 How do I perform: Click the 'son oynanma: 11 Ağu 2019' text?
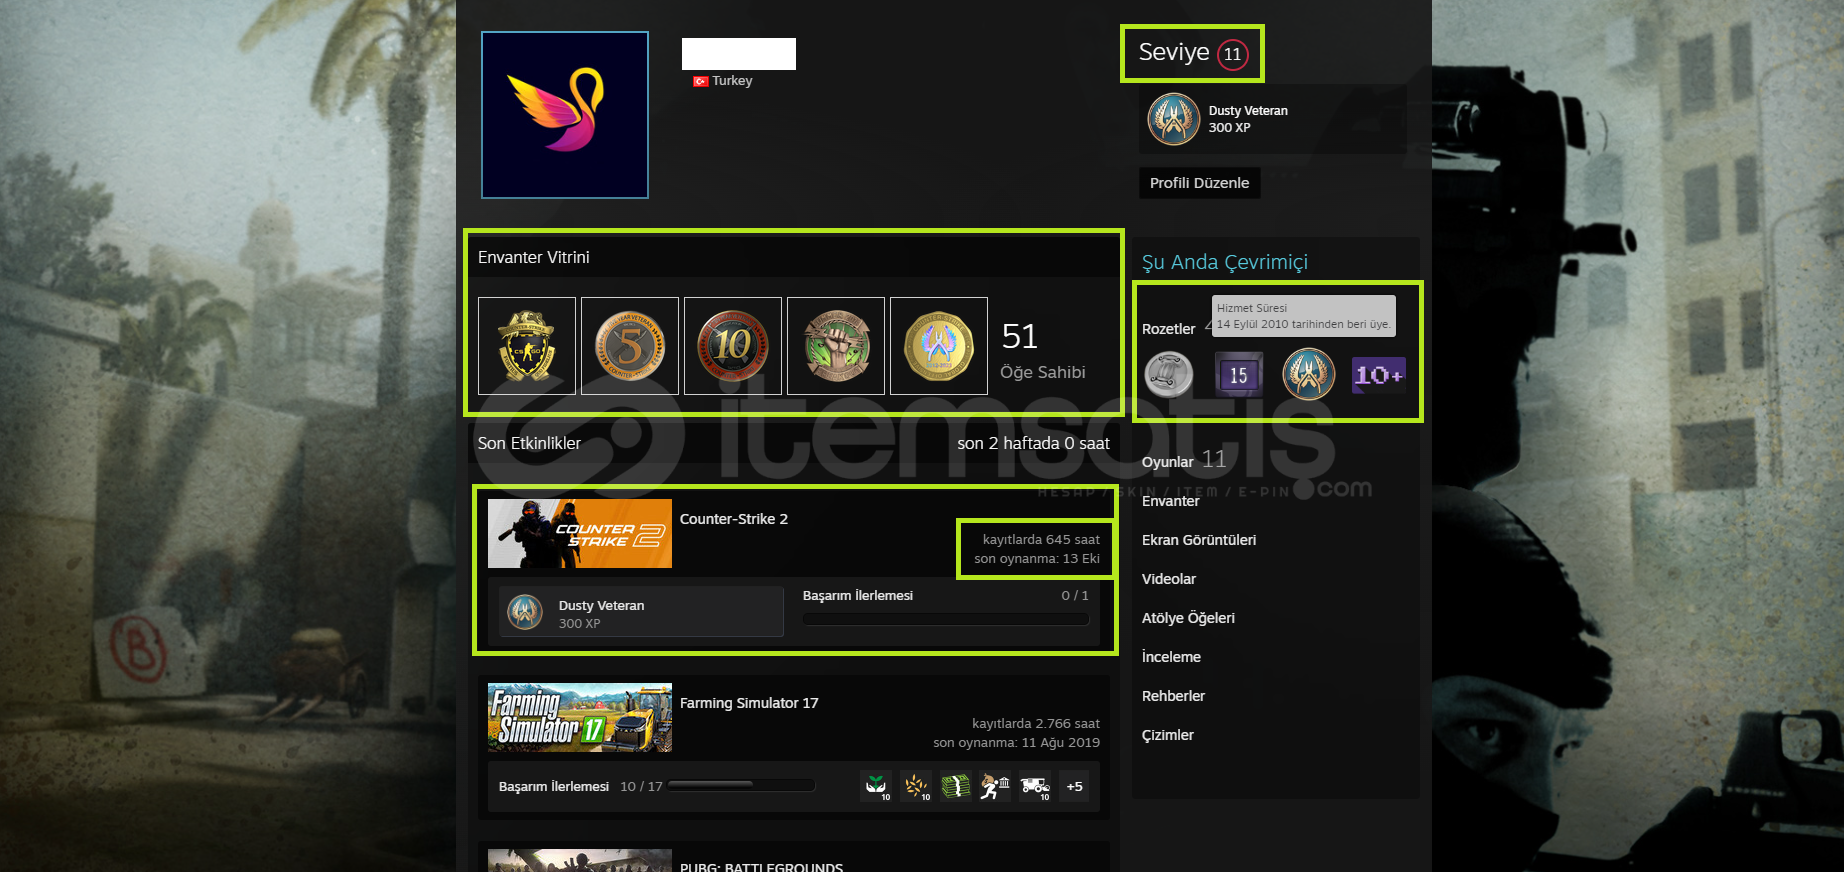[1016, 742]
